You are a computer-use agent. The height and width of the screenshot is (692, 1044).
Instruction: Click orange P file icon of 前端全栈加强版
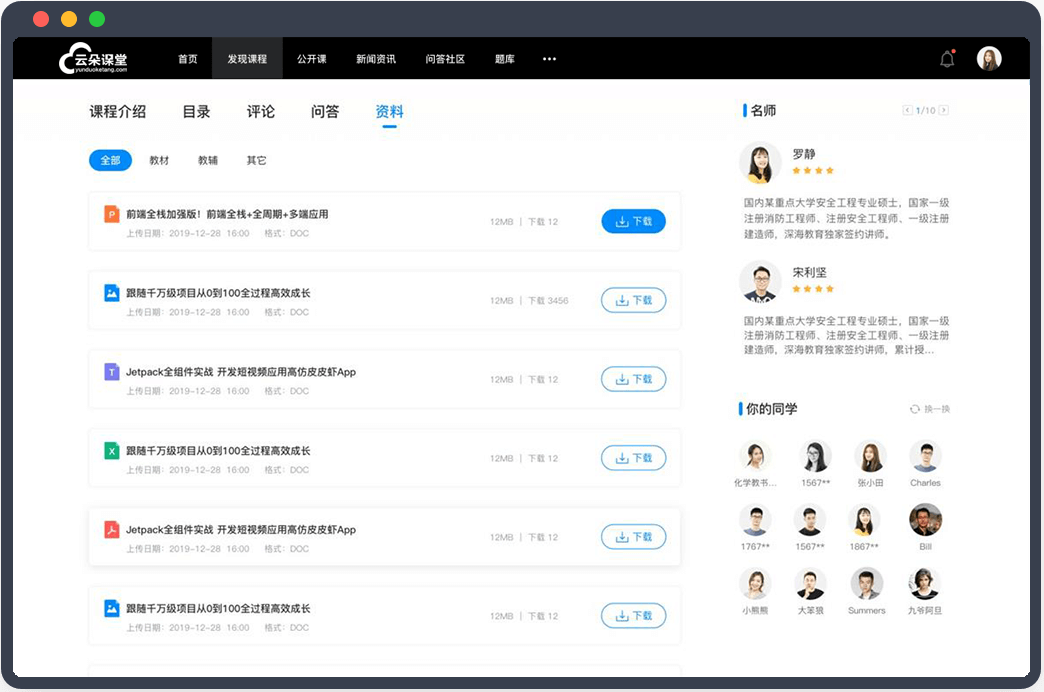click(x=112, y=214)
